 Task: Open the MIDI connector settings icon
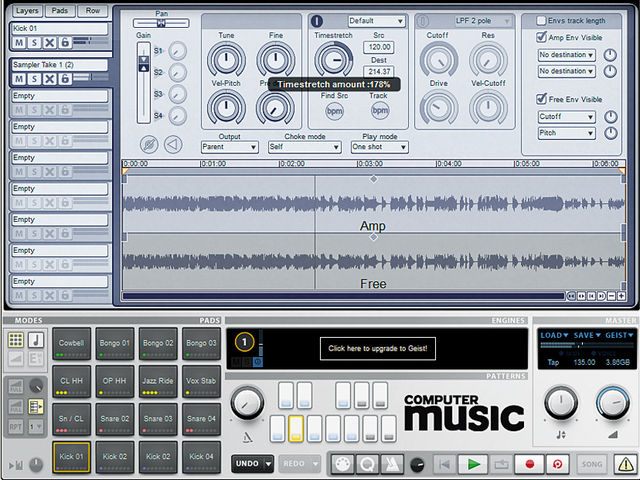pyautogui.click(x=342, y=464)
